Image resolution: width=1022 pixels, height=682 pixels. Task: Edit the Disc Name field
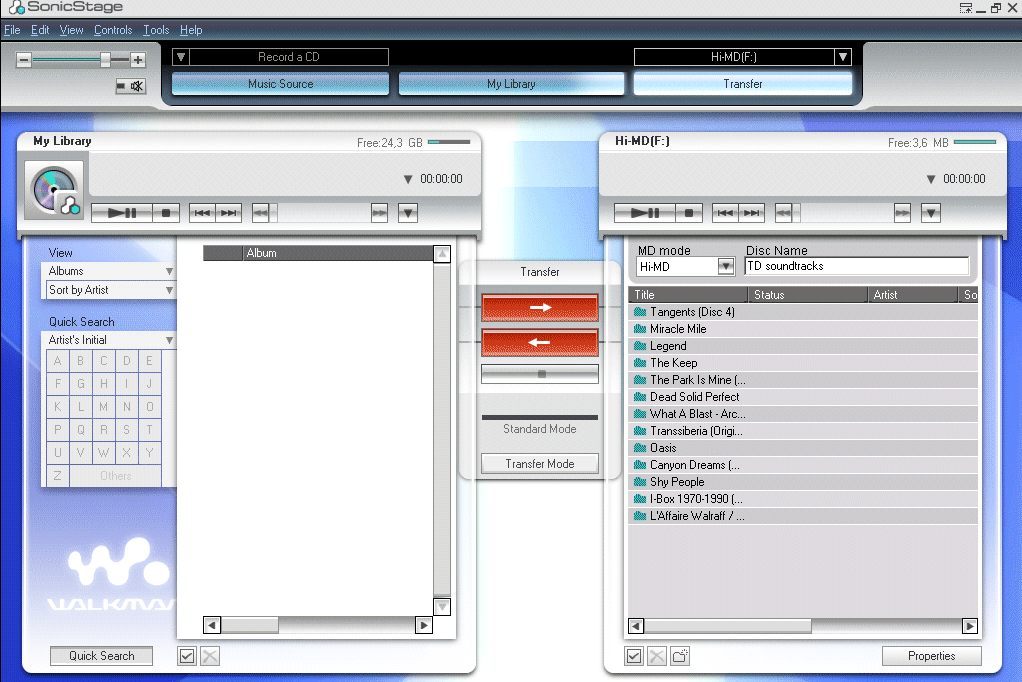856,266
